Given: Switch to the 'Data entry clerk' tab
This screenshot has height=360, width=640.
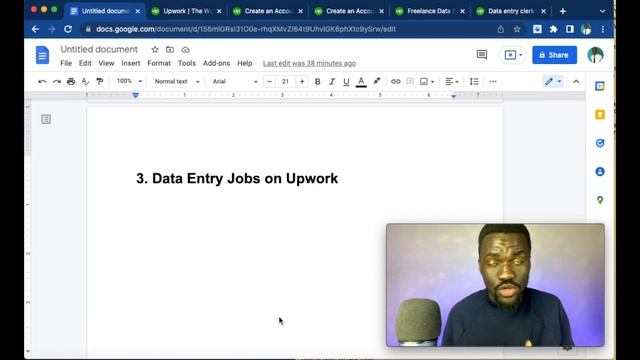Looking at the screenshot, I should [511, 11].
